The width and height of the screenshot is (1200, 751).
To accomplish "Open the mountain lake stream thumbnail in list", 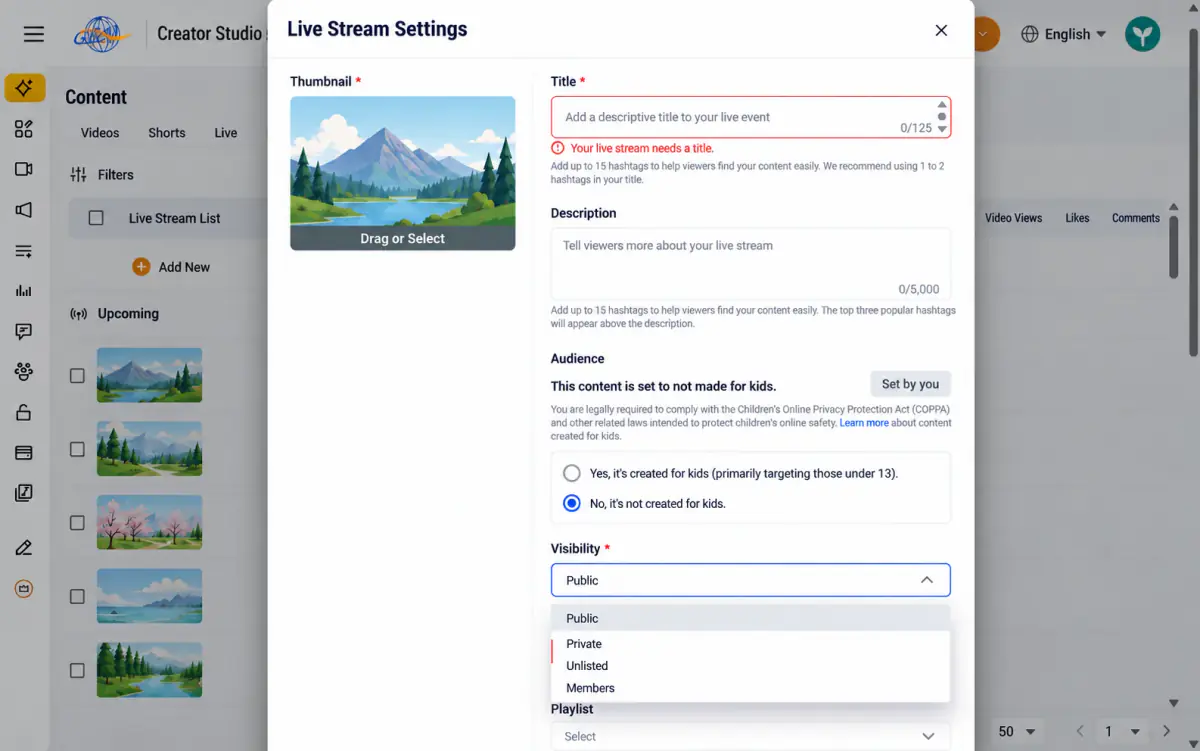I will (x=149, y=375).
